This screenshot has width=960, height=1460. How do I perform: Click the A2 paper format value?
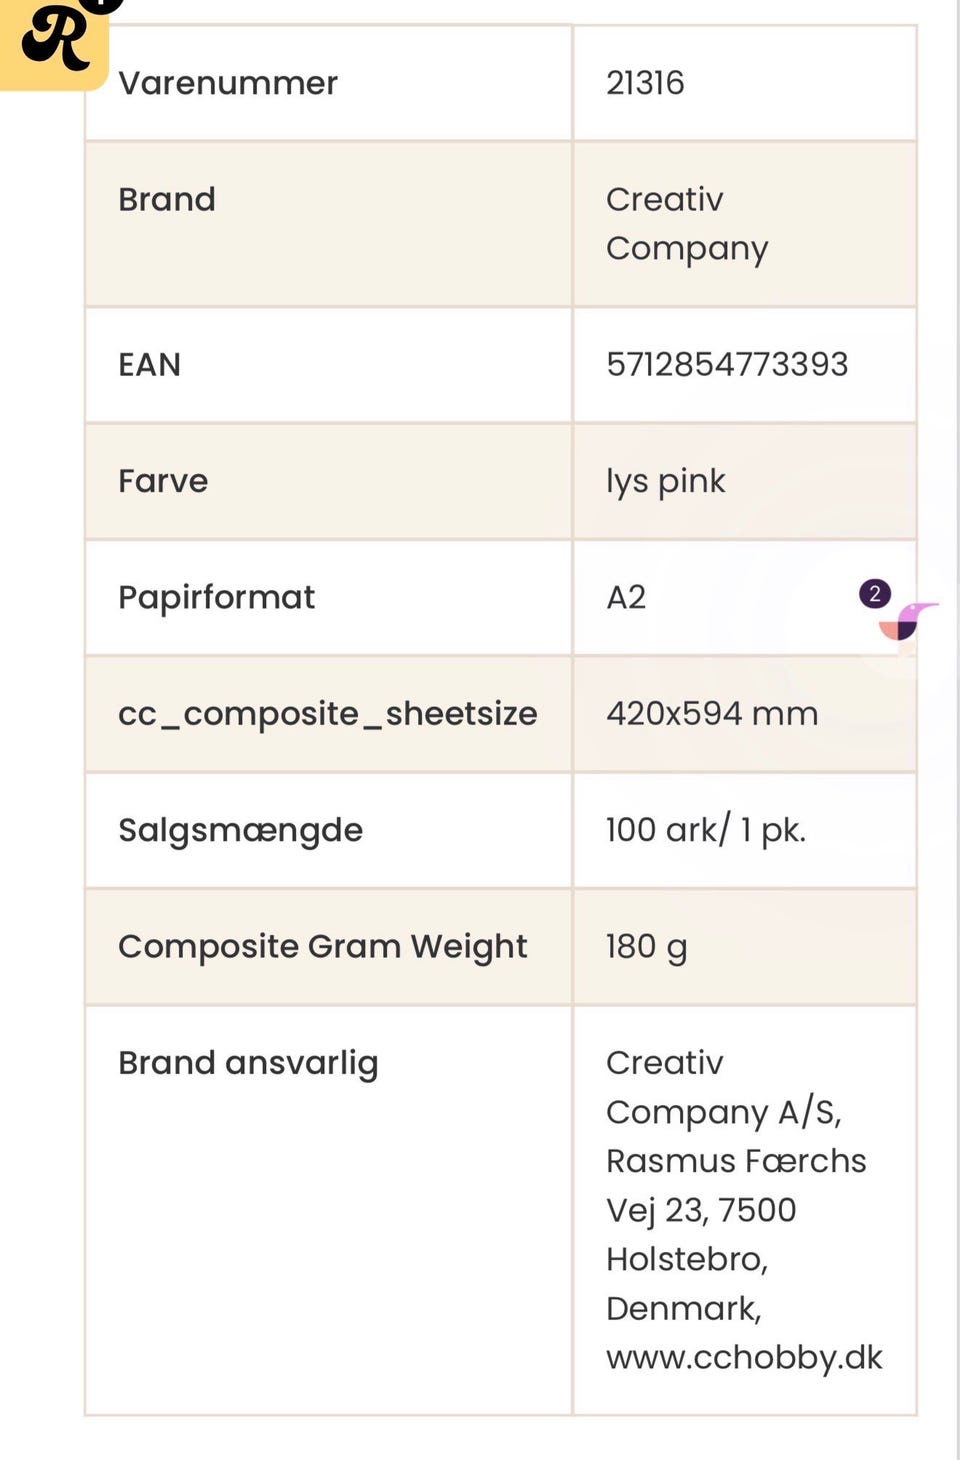(x=626, y=597)
